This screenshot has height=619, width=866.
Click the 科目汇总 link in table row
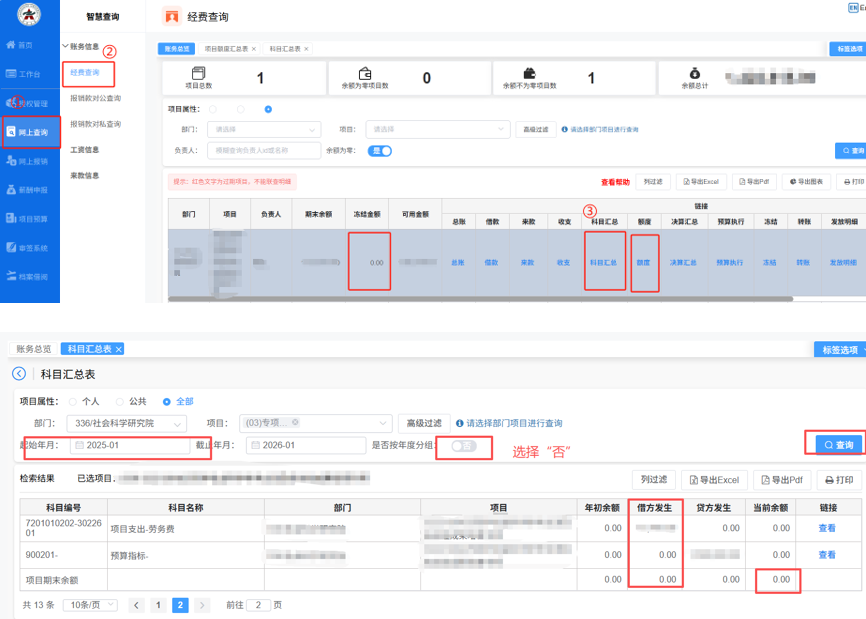click(x=603, y=262)
